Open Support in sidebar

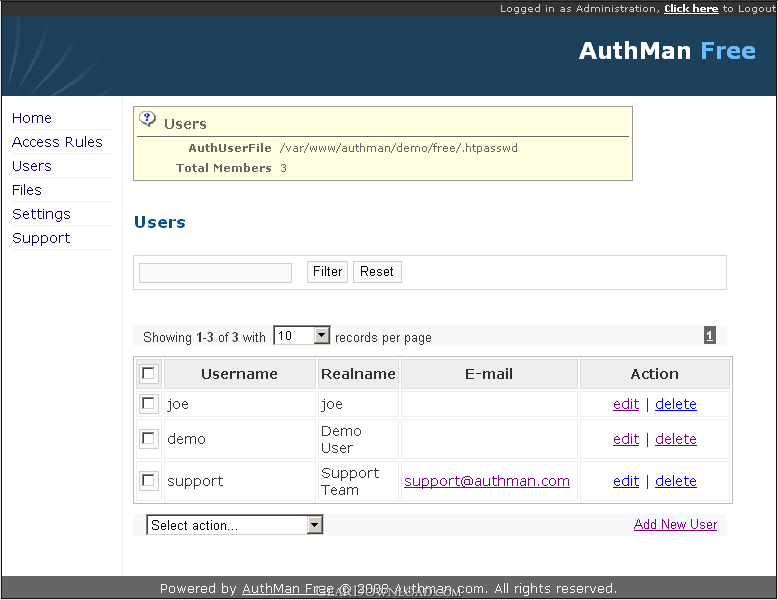[41, 238]
